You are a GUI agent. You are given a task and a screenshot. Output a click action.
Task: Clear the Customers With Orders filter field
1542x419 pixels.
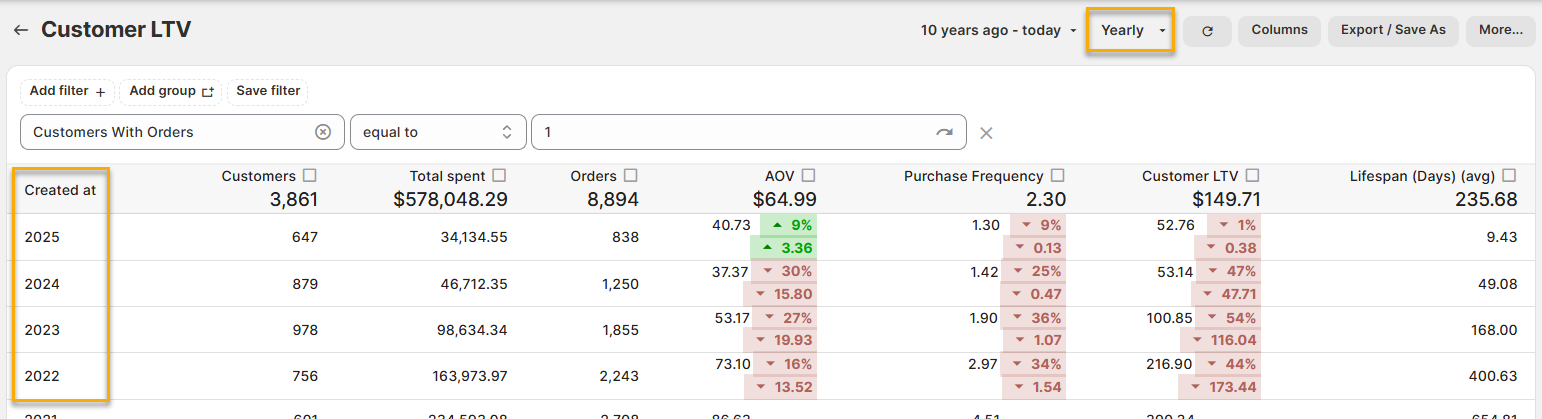(x=323, y=132)
